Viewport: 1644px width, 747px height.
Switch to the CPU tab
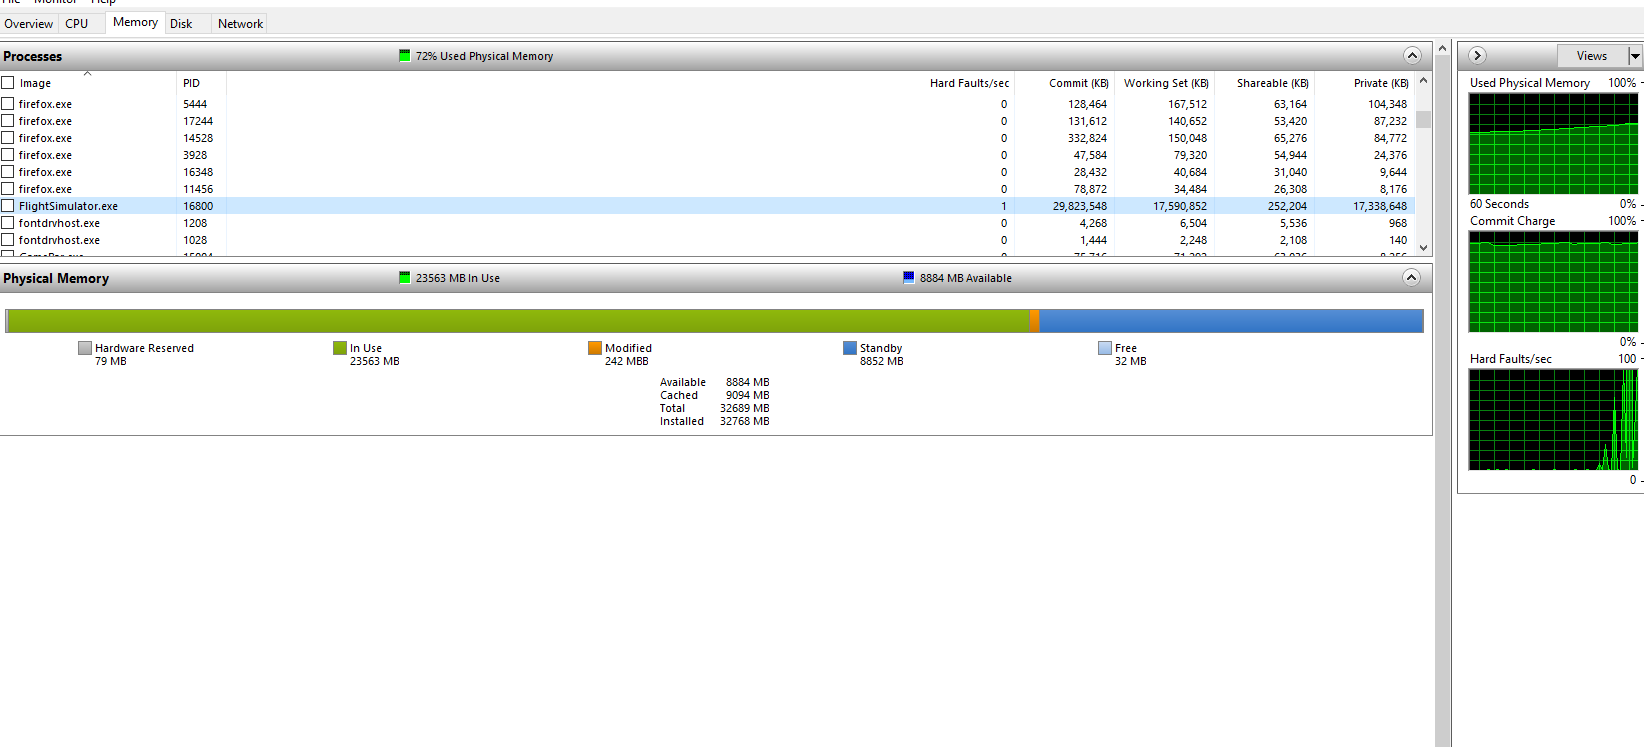click(77, 23)
